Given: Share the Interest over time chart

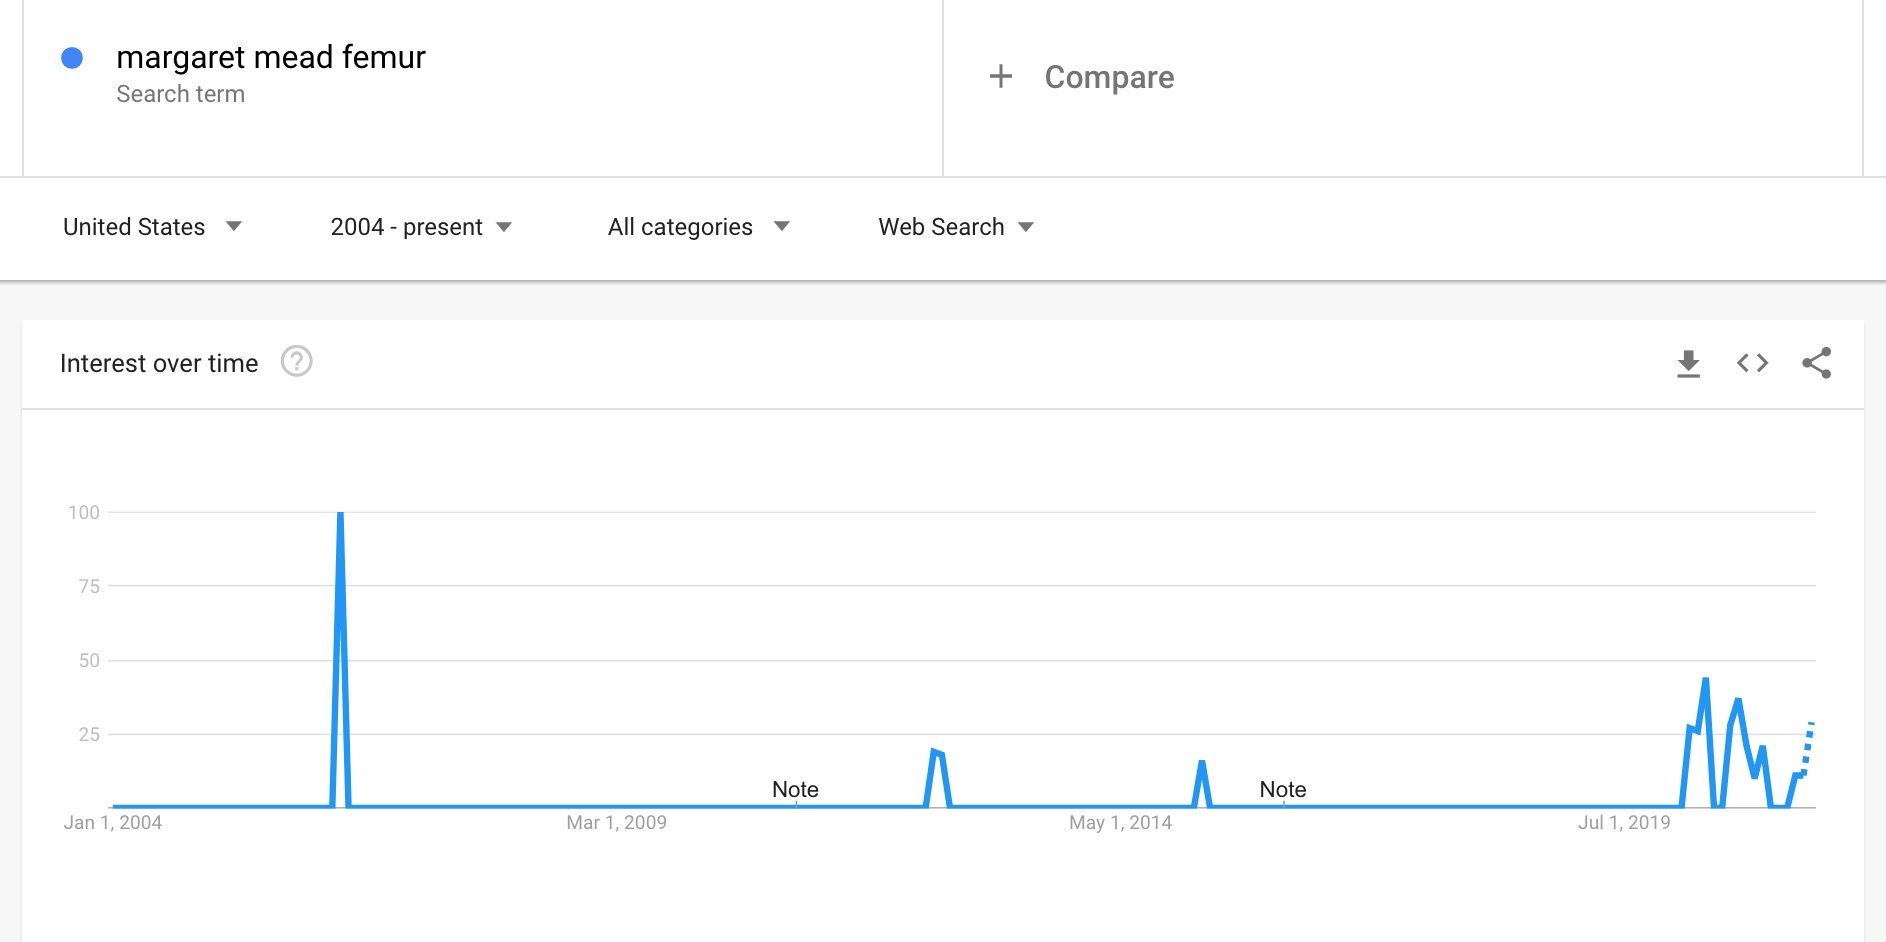Looking at the screenshot, I should click(x=1816, y=363).
